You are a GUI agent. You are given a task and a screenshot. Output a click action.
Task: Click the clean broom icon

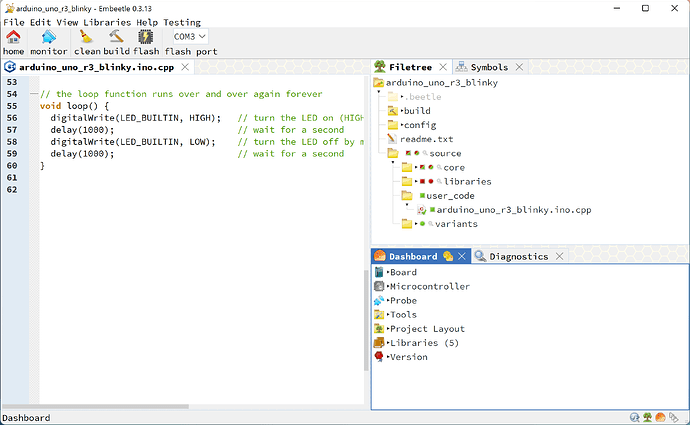[86, 37]
